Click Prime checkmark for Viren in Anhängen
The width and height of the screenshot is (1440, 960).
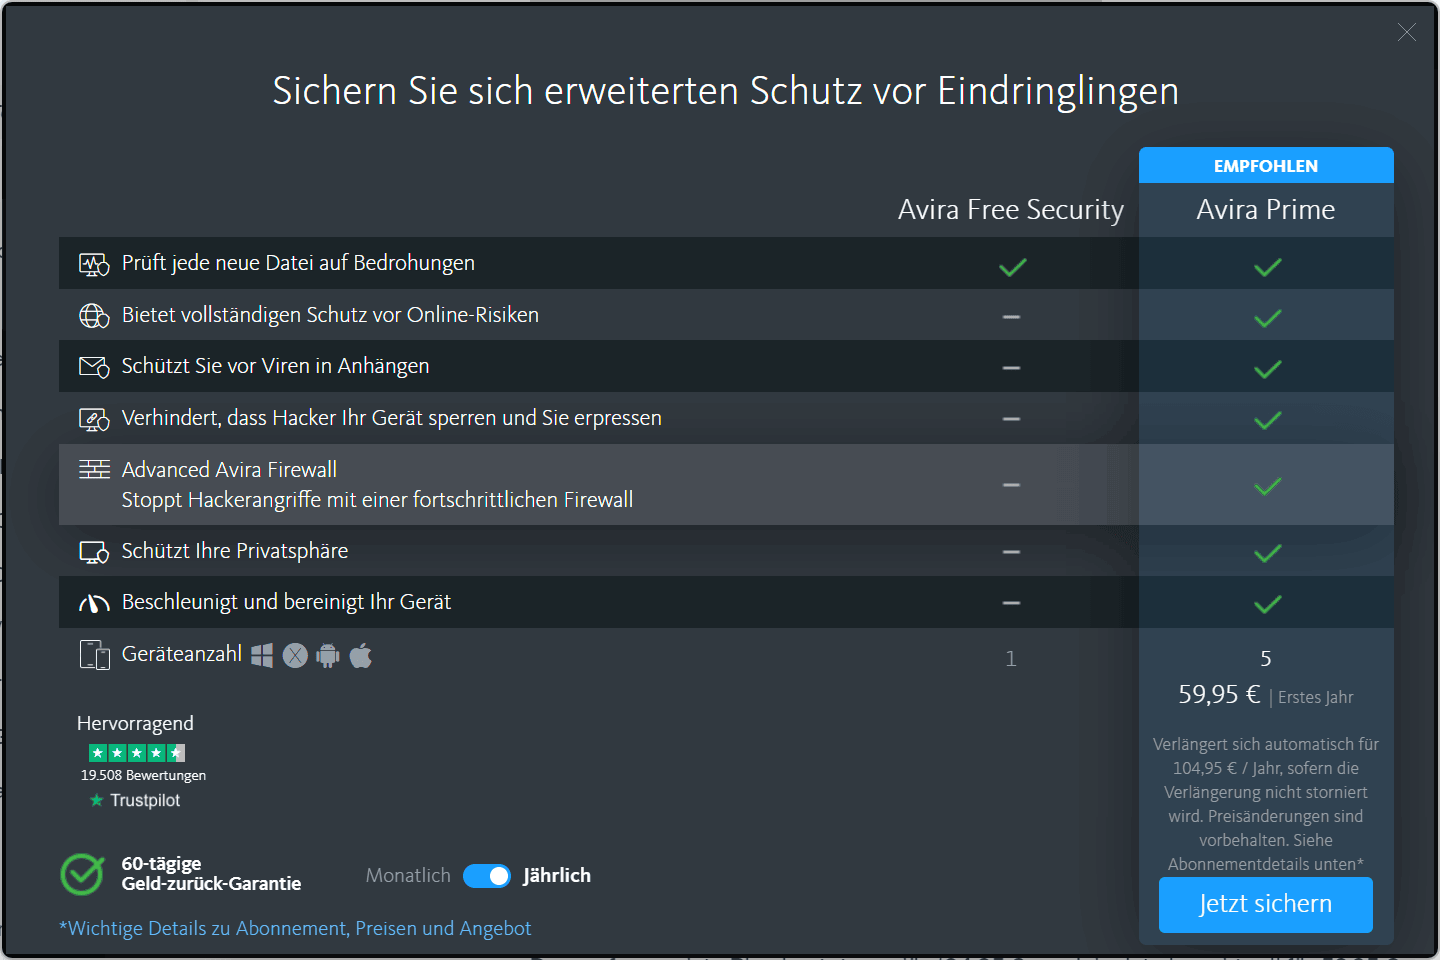point(1267,369)
